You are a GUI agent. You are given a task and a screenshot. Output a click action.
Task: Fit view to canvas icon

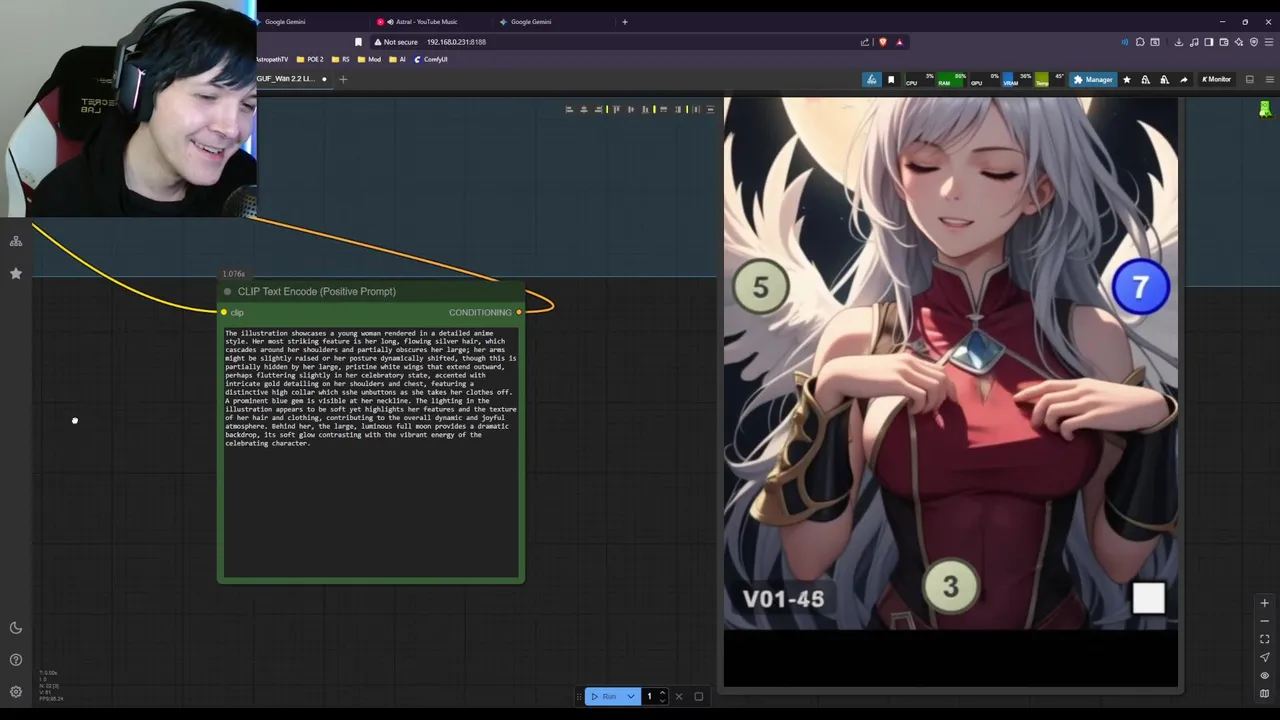pyautogui.click(x=1264, y=639)
